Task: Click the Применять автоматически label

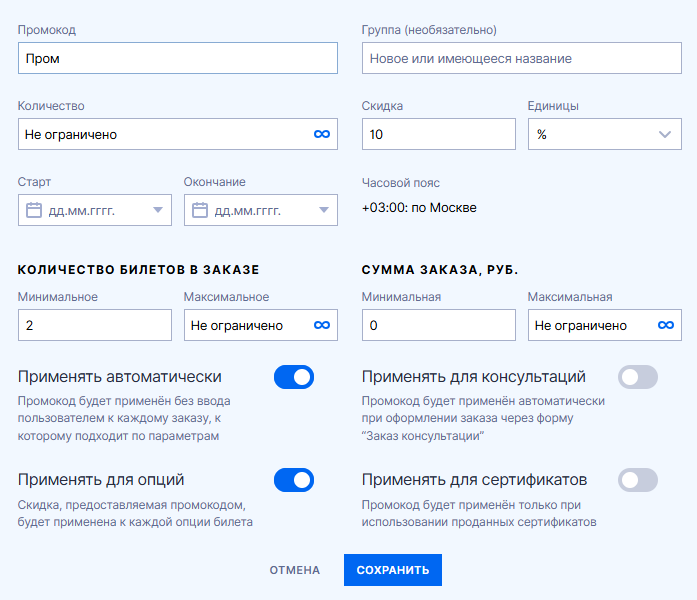Action: click(120, 377)
